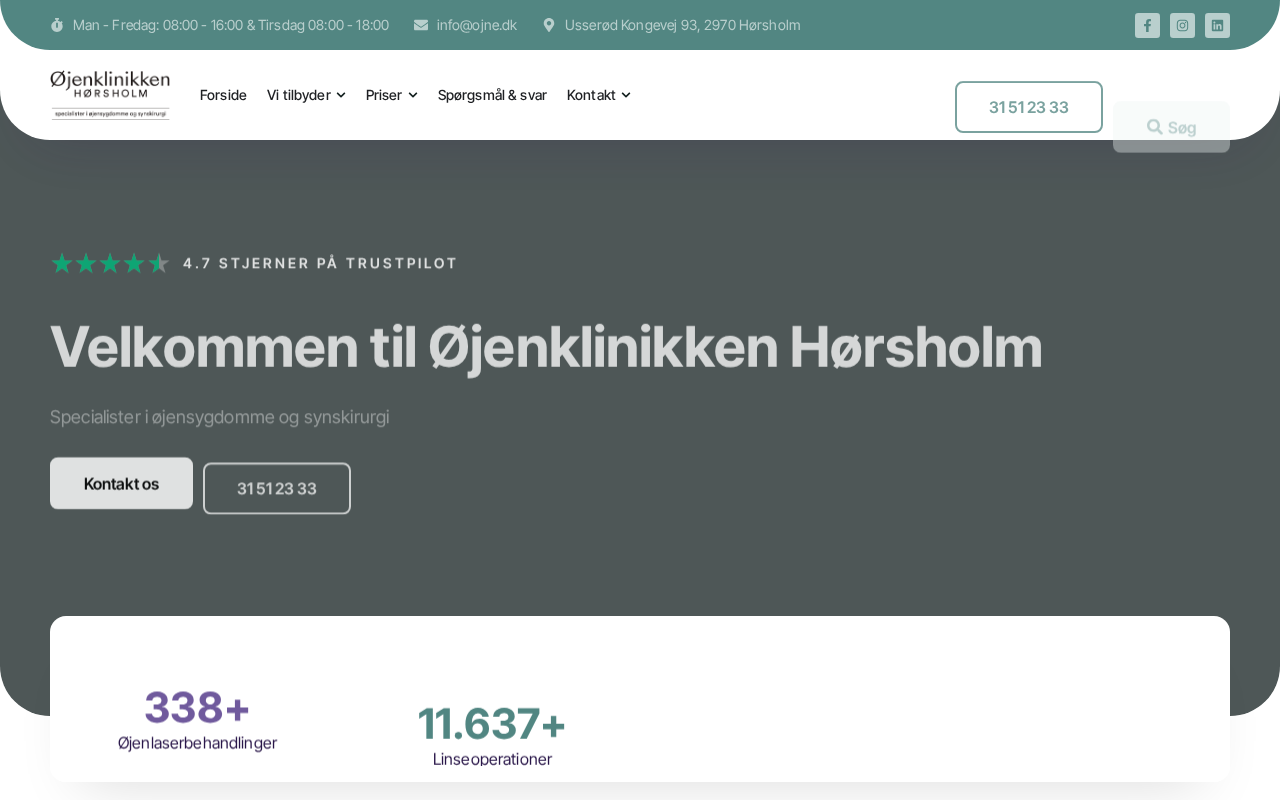Viewport: 1280px width, 800px height.
Task: Expand the Vi tilbyder dropdown arrow
Action: pyautogui.click(x=341, y=95)
